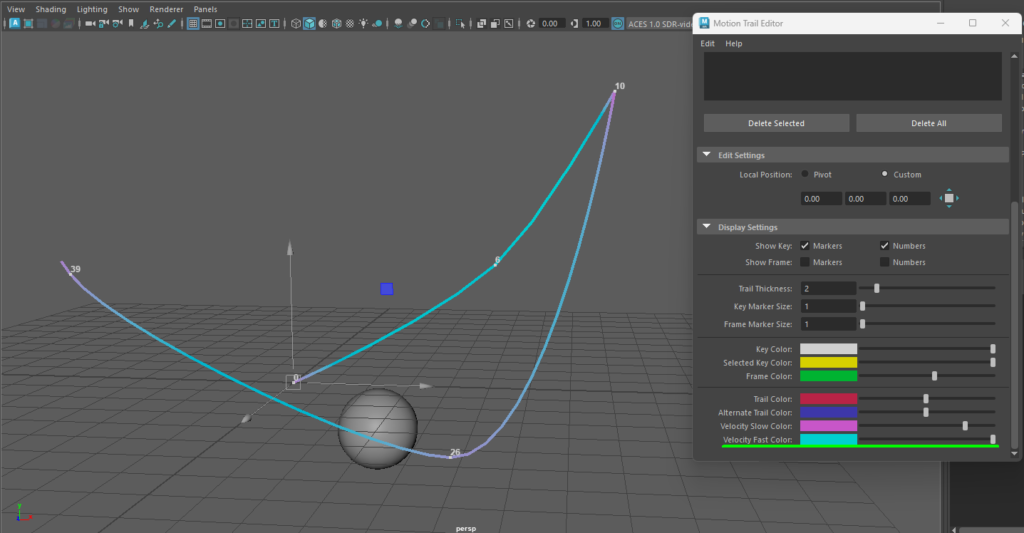Screen dimensions: 1024x533
Task: Click the custom position pivot-picker icon
Action: point(949,199)
